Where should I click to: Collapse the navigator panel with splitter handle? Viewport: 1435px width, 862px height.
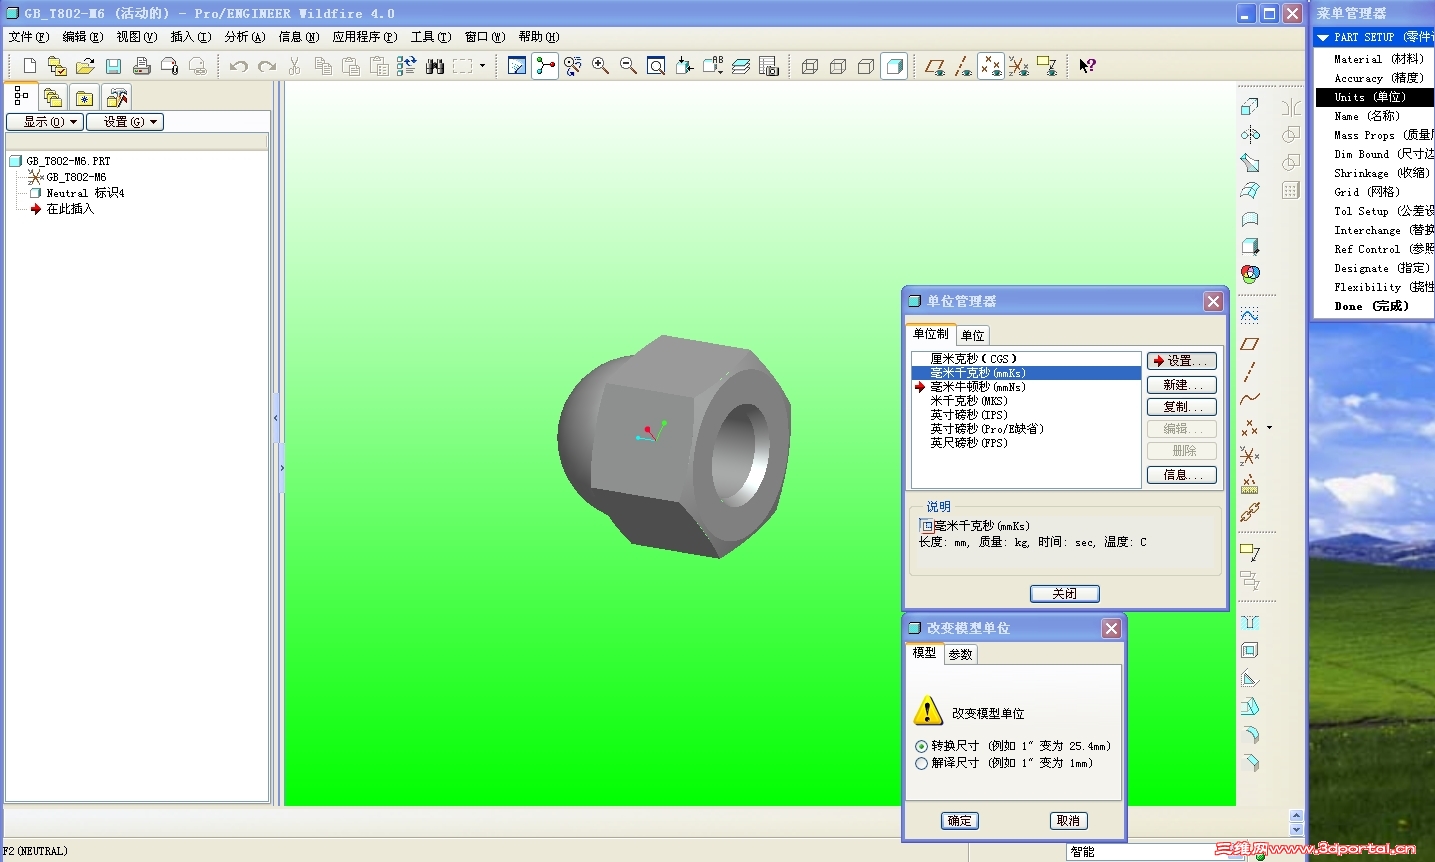pyautogui.click(x=276, y=418)
